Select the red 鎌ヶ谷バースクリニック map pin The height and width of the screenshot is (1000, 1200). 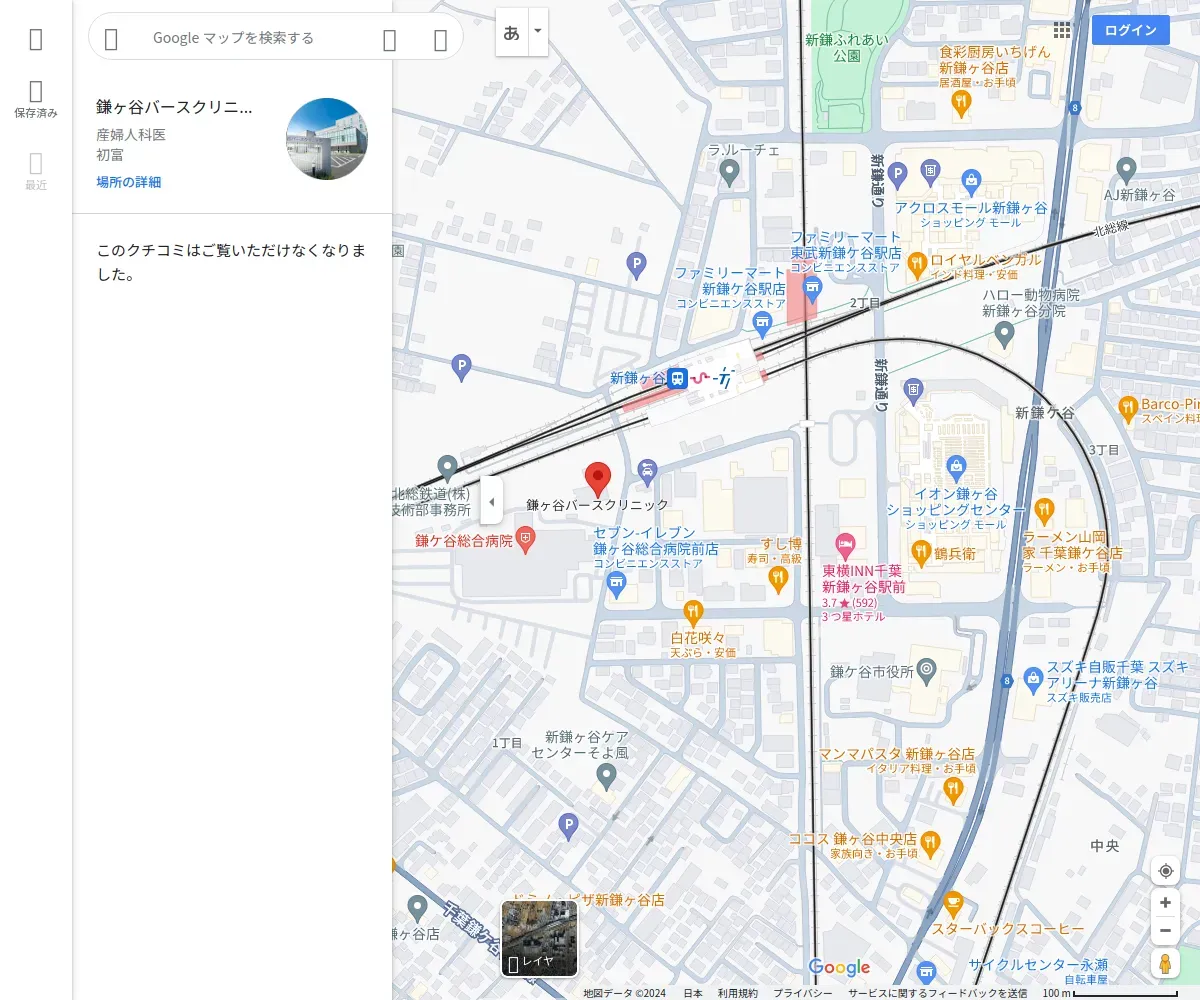coord(598,480)
